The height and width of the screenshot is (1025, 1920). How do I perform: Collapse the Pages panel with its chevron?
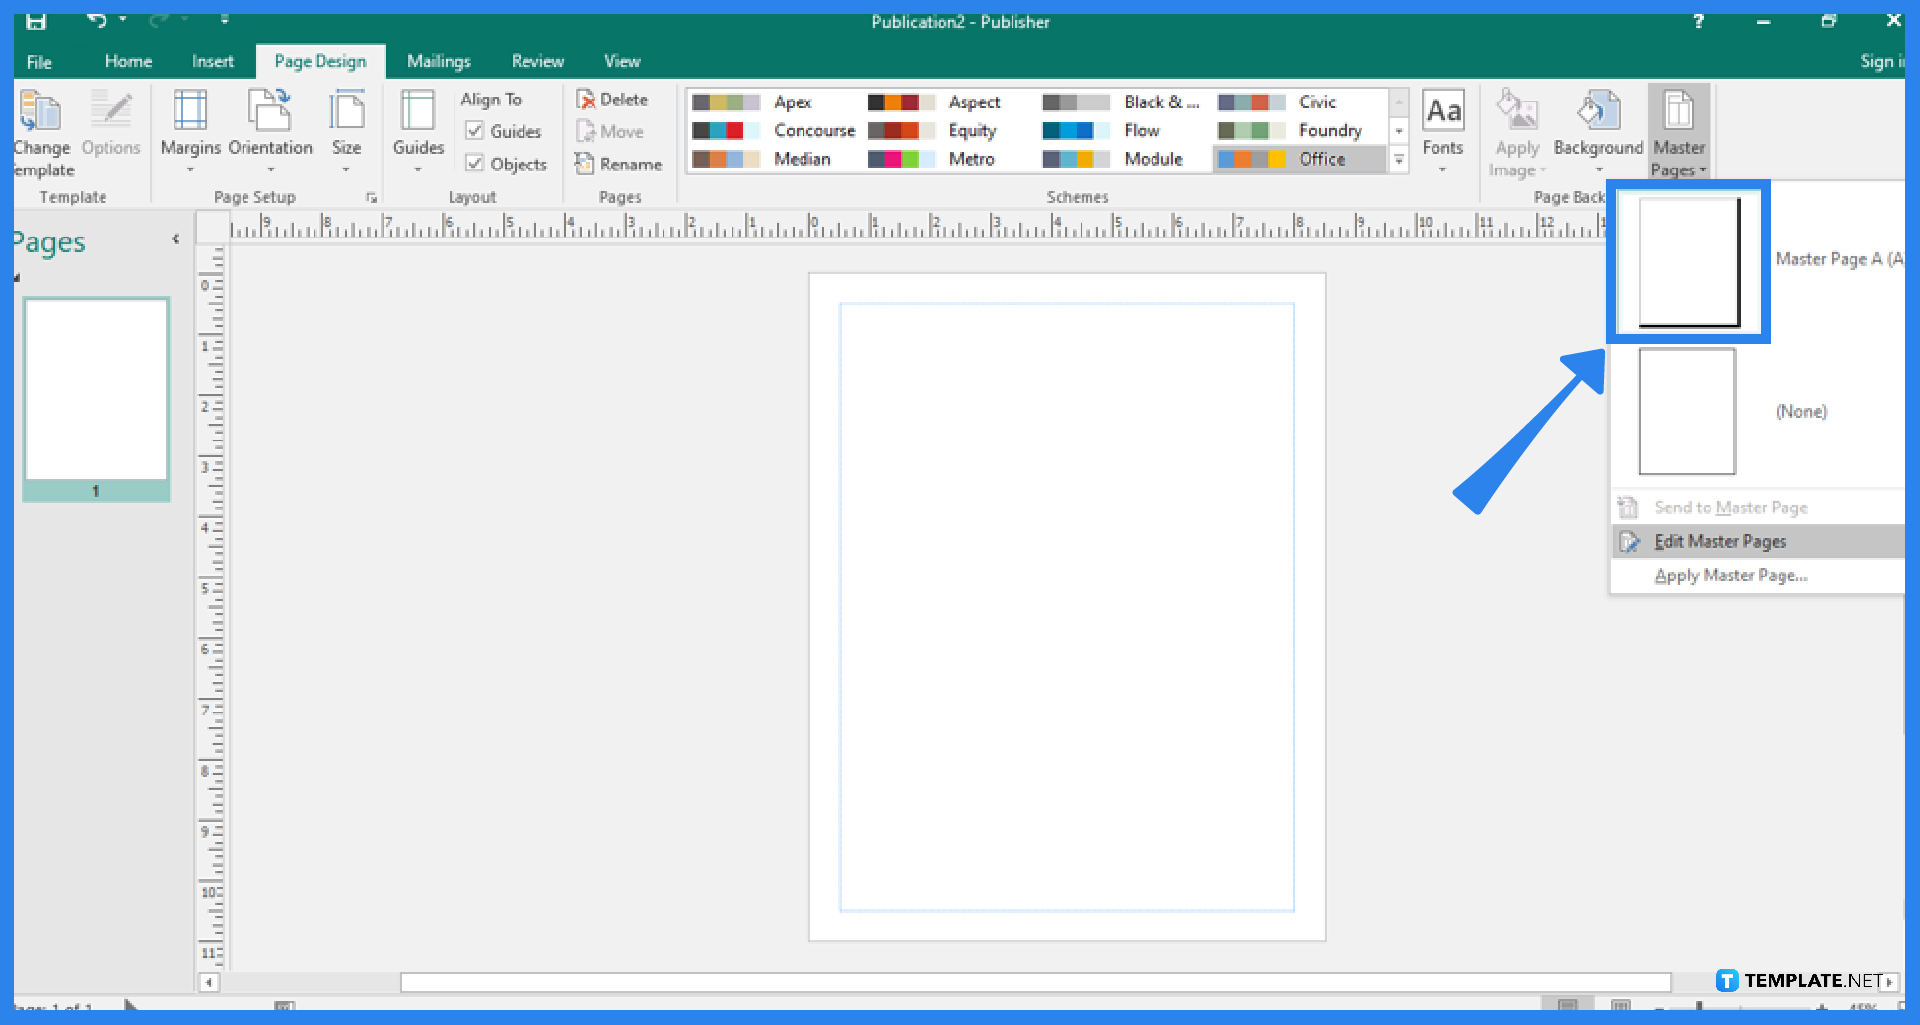[176, 240]
